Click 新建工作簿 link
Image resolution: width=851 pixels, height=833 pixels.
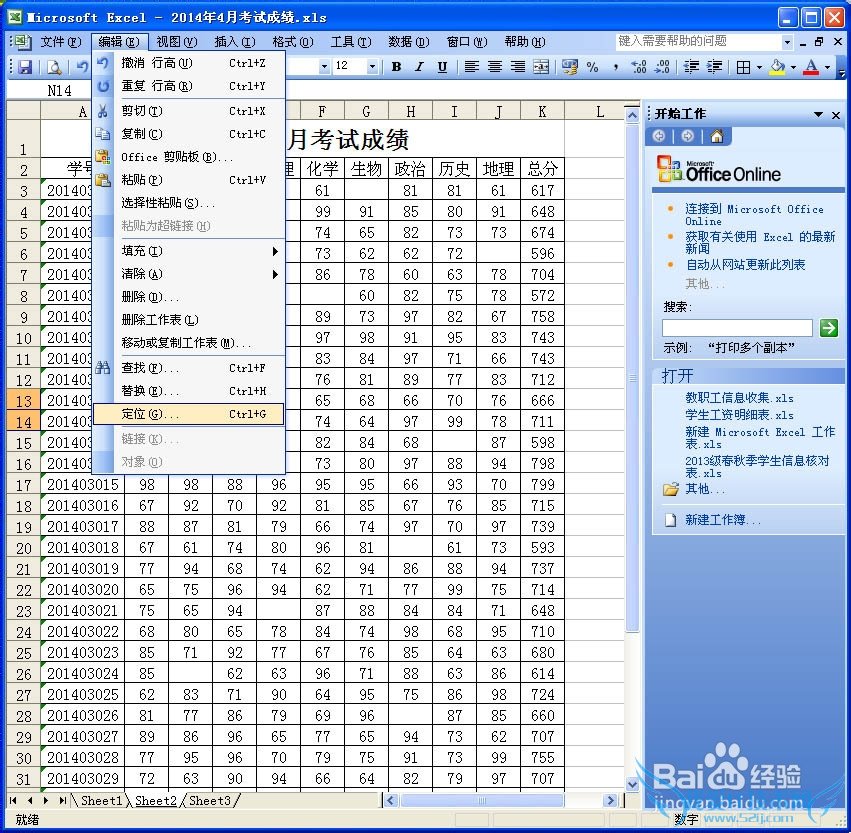(x=722, y=520)
